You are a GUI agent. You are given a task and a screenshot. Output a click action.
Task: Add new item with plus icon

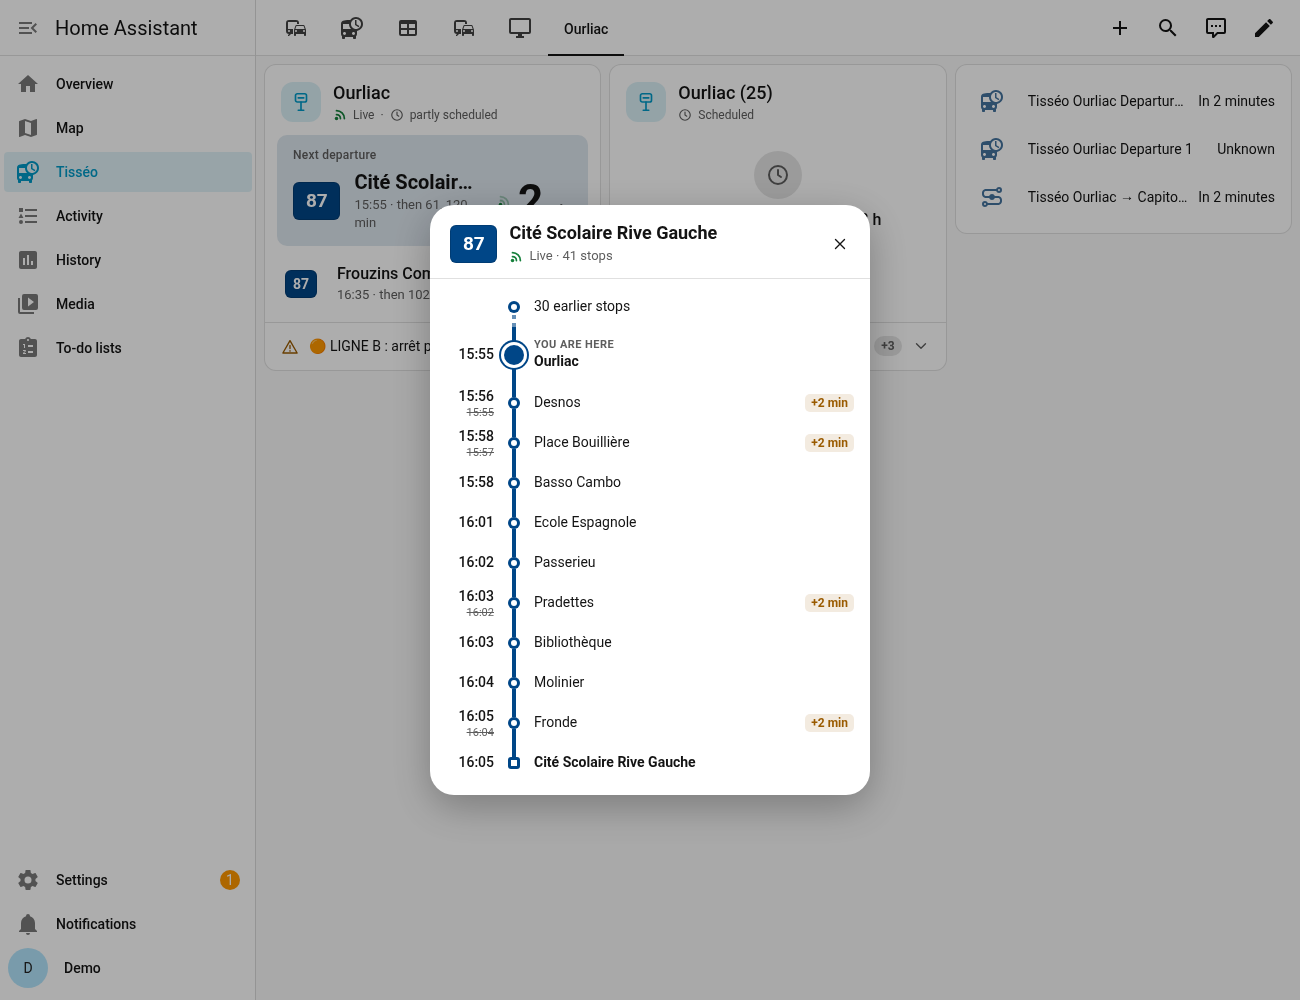(x=1120, y=28)
